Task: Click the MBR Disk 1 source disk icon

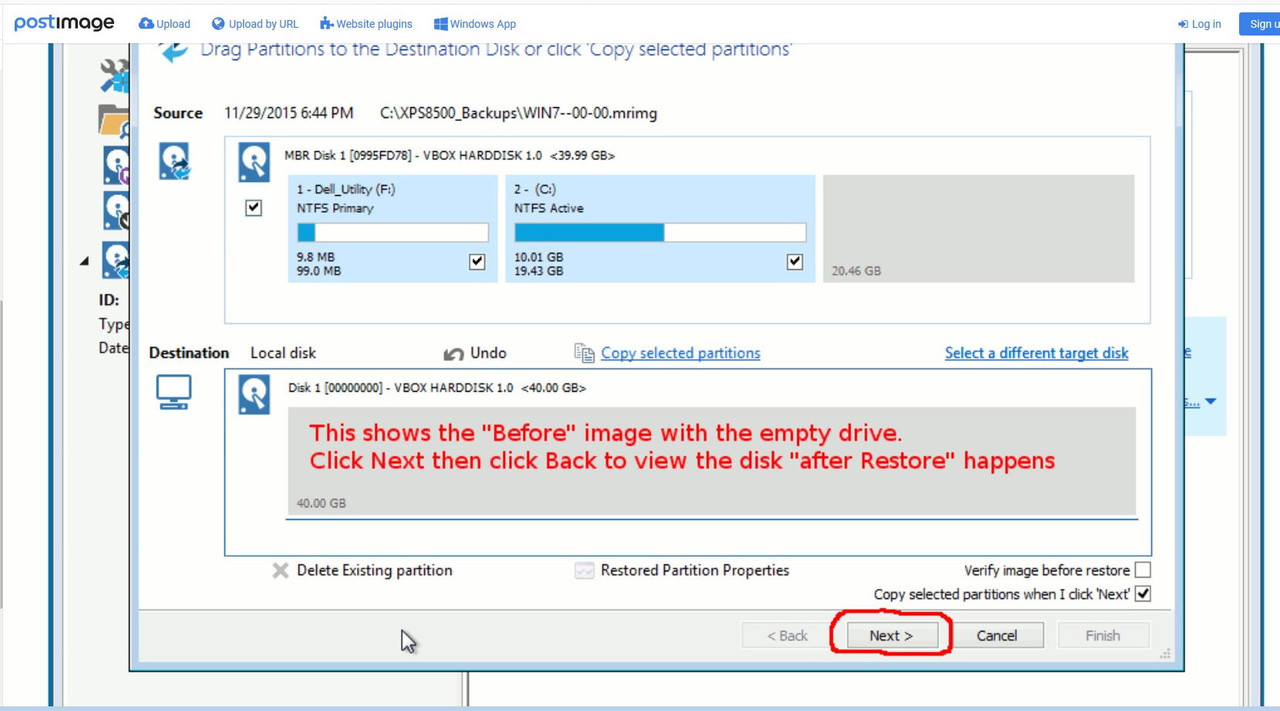Action: 254,162
